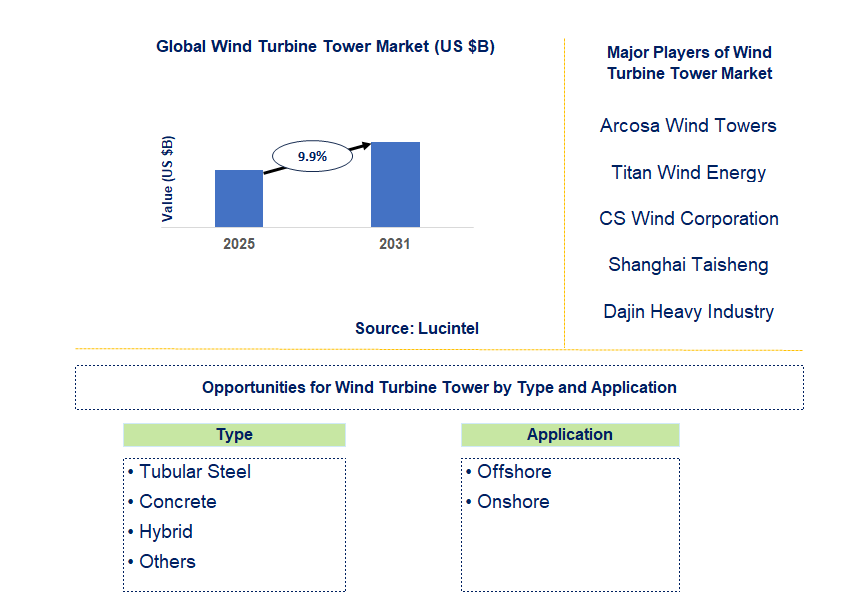This screenshot has width=868, height=612.
Task: Select Arcosa Wind Towers player name
Action: pos(688,126)
